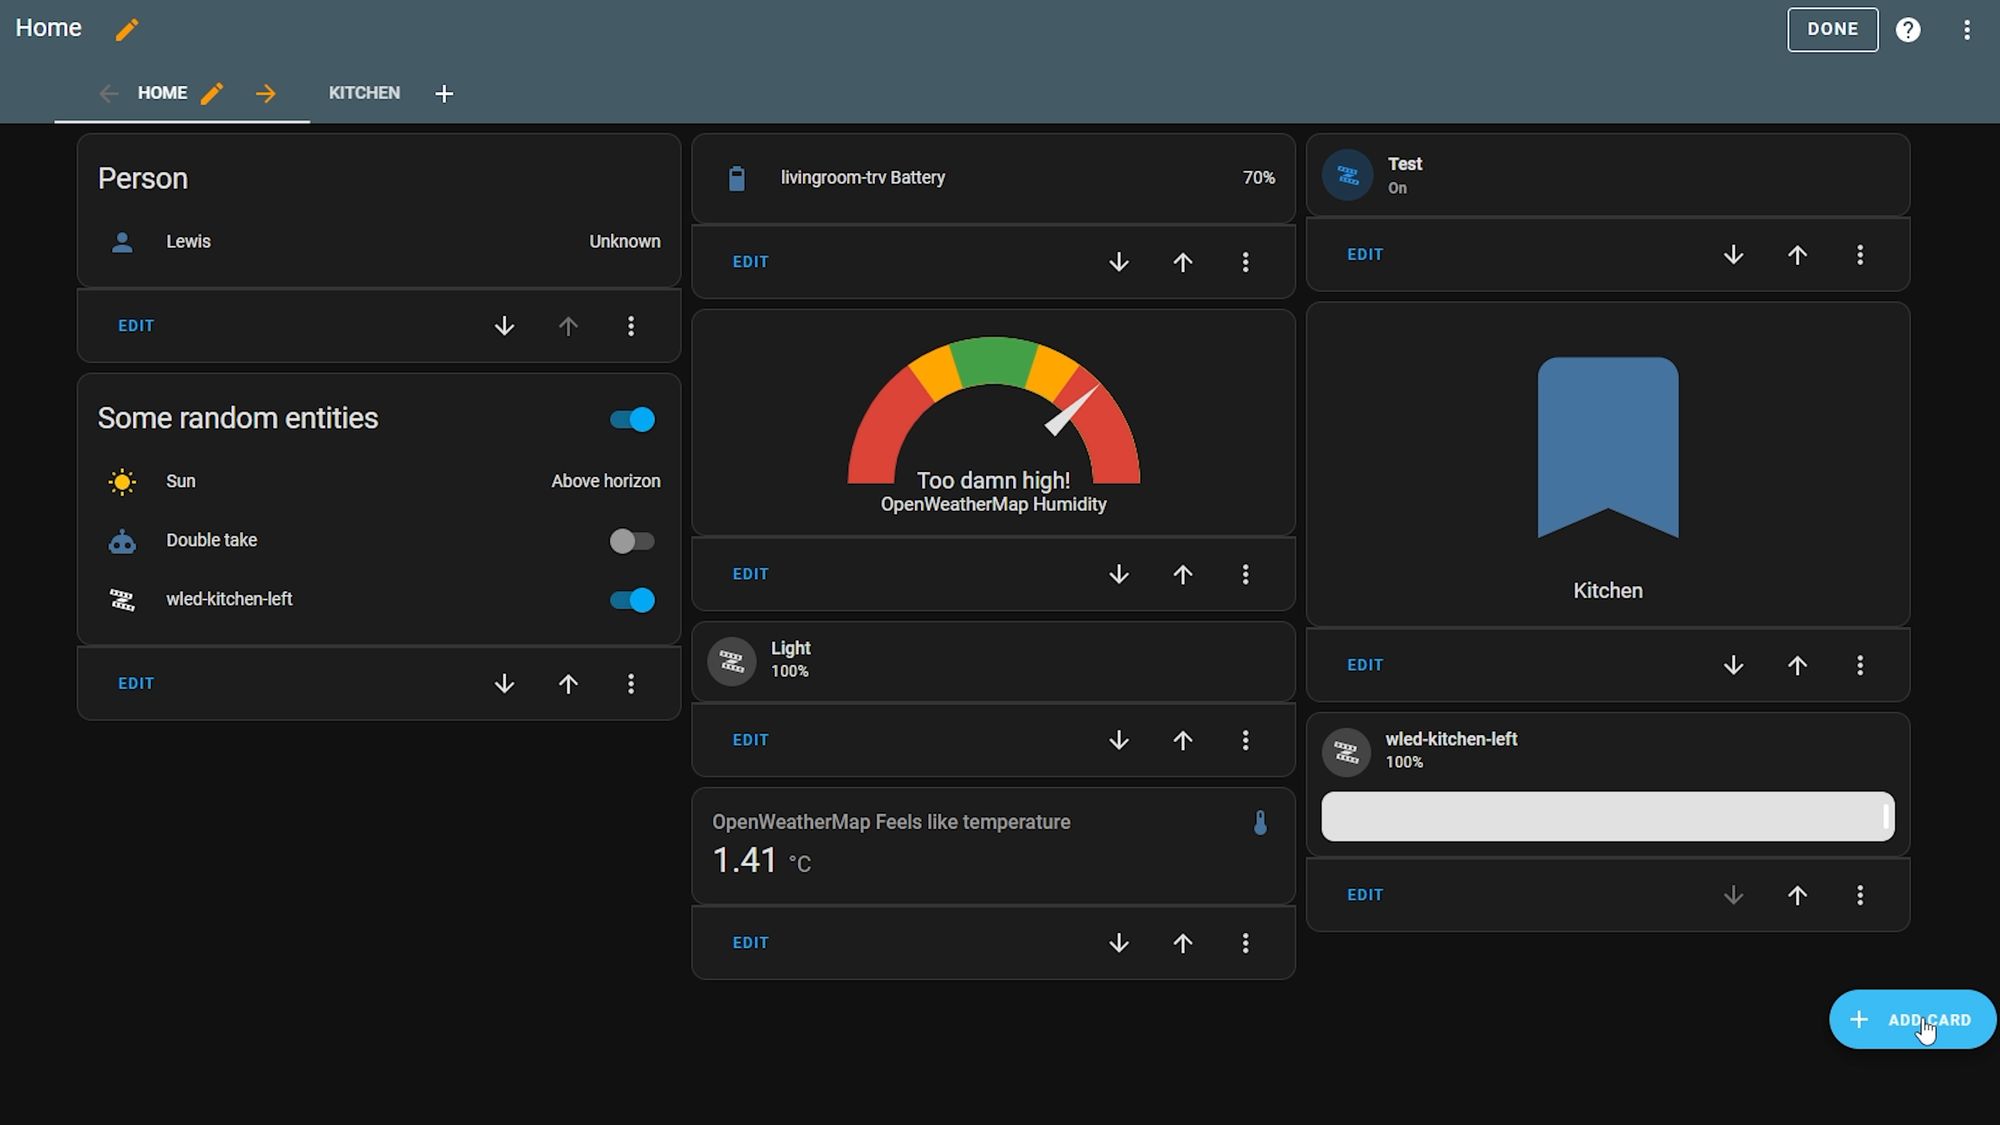Screen dimensions: 2000x1125
Task: Open Lewis person entity row
Action: point(379,242)
